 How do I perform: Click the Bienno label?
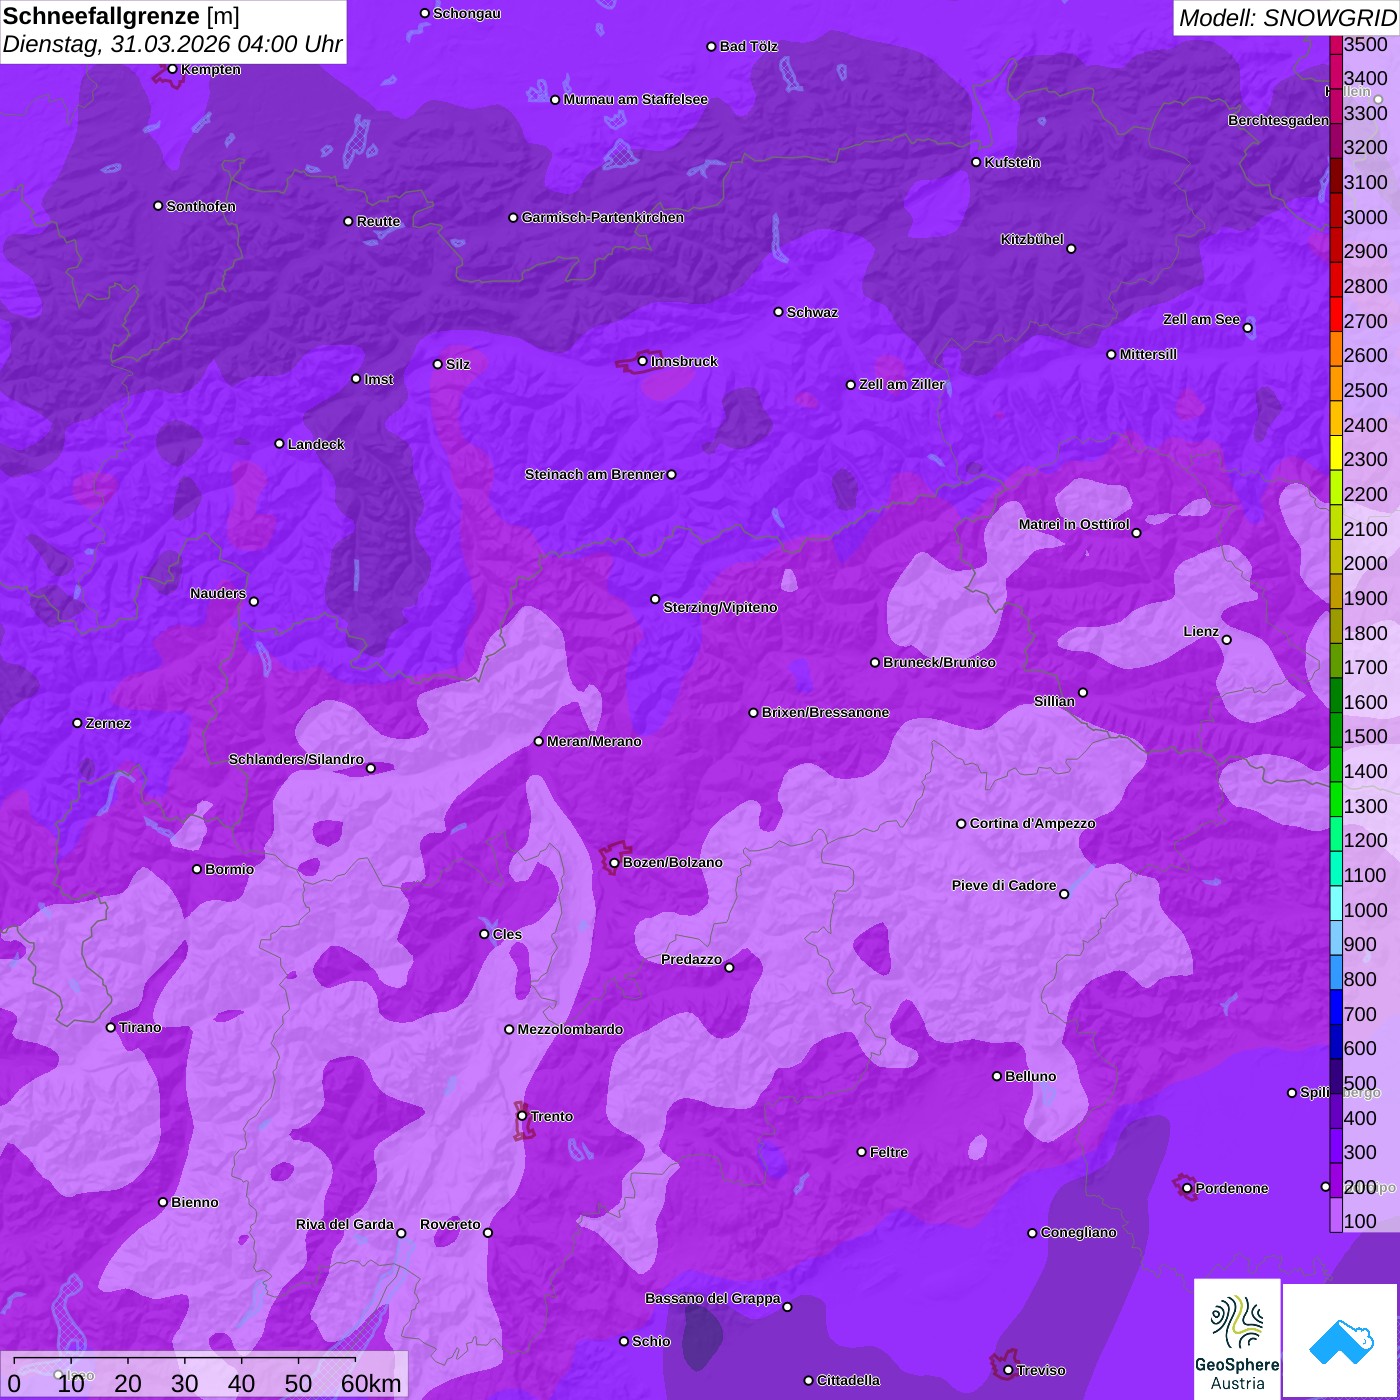coord(195,1202)
